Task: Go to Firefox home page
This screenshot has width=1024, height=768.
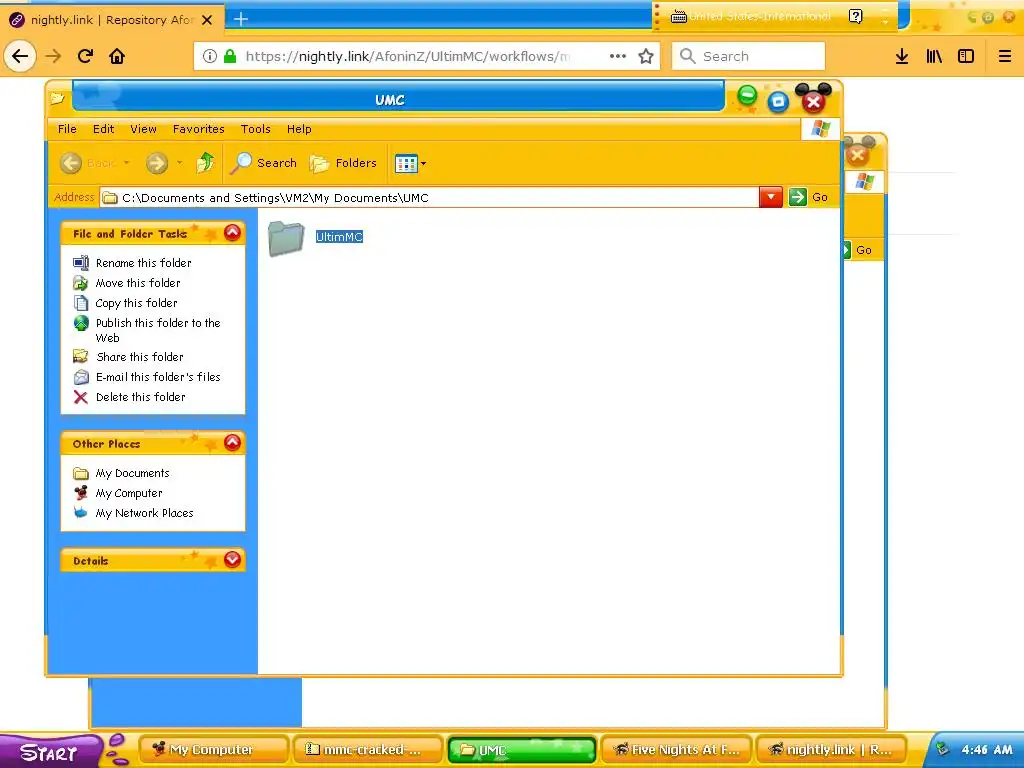Action: 117,56
